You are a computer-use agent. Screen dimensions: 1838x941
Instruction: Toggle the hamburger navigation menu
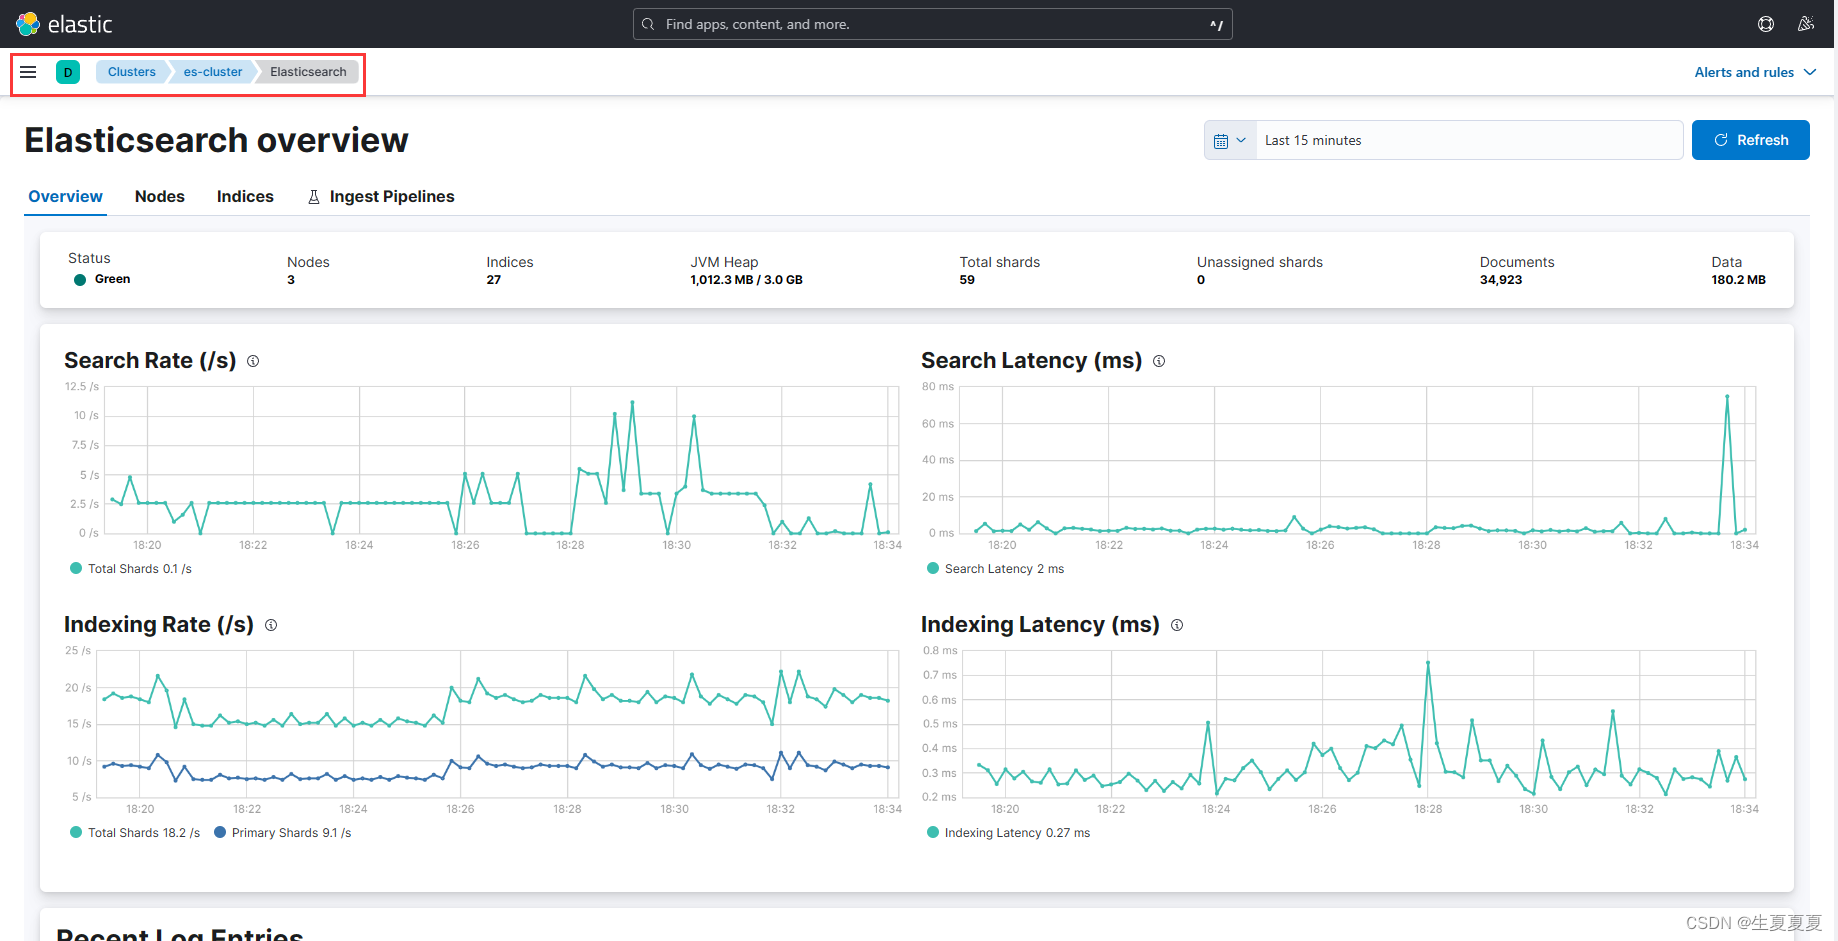pos(28,72)
